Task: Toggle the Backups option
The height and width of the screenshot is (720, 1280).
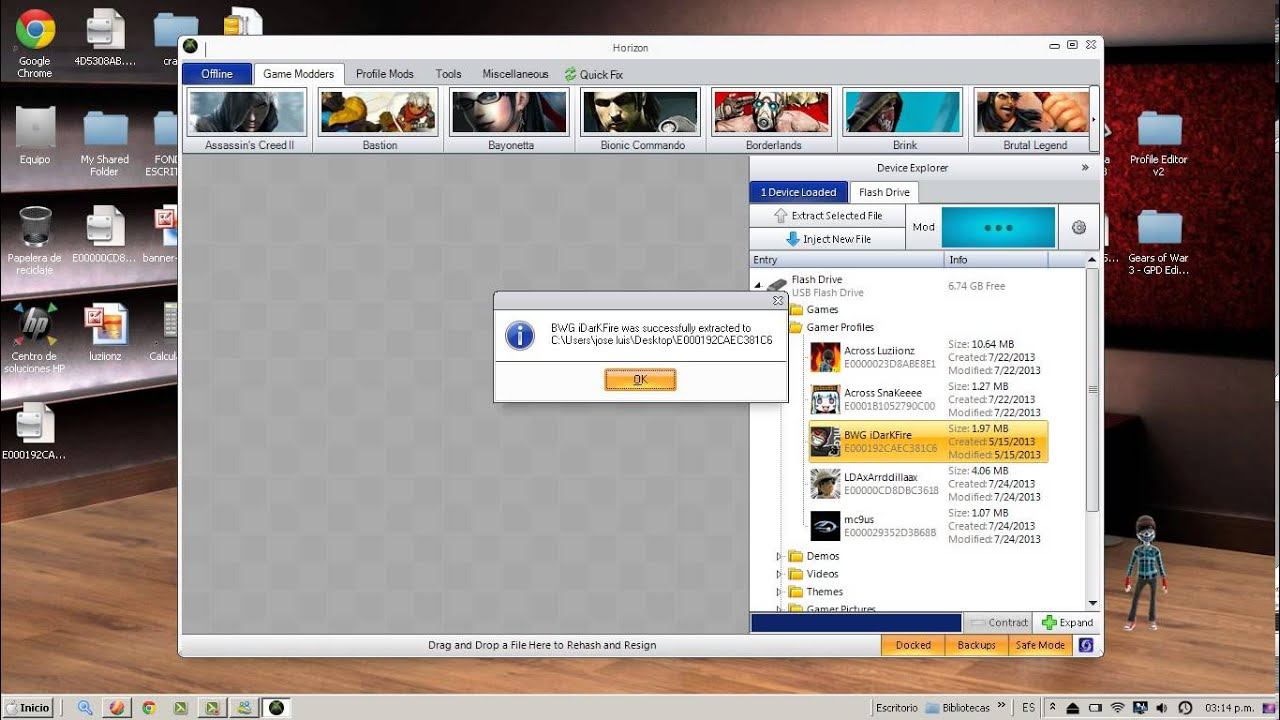Action: tap(977, 645)
